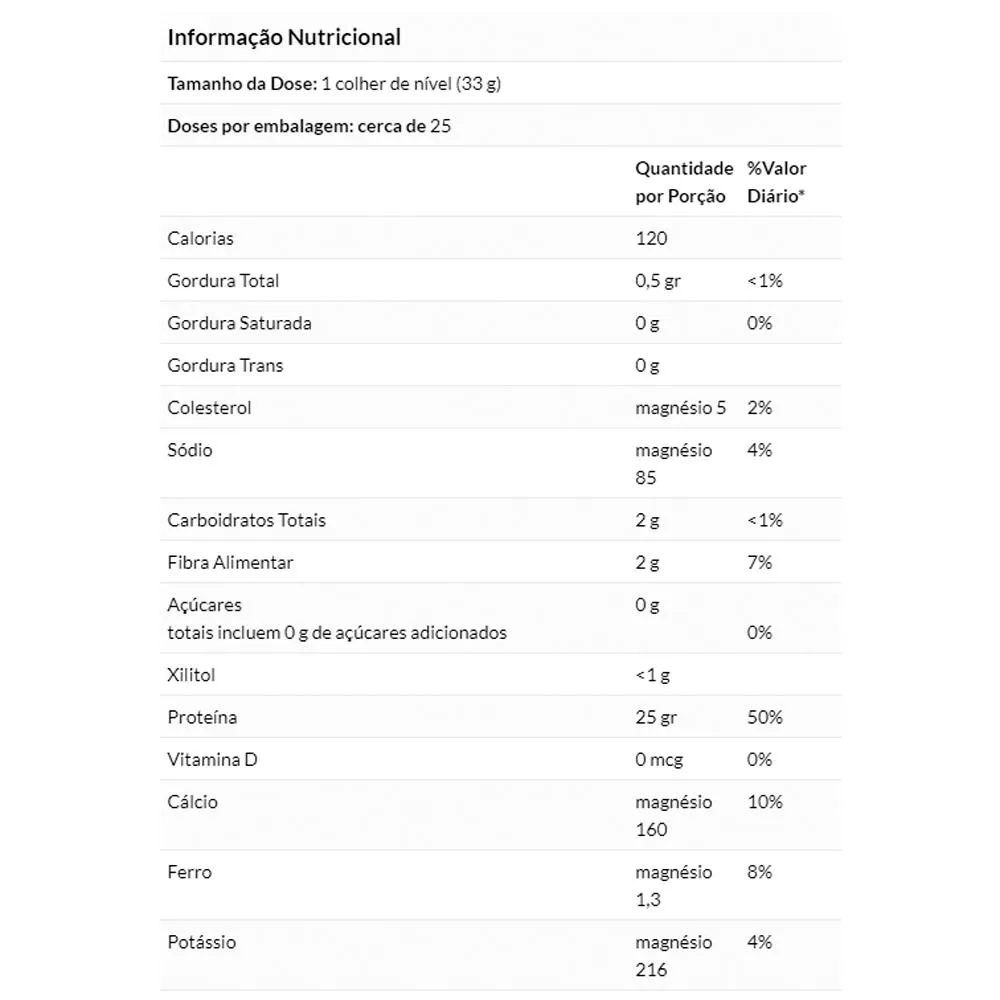Click the Gordura Saturada label
This screenshot has width=1000, height=1000.
click(x=239, y=323)
